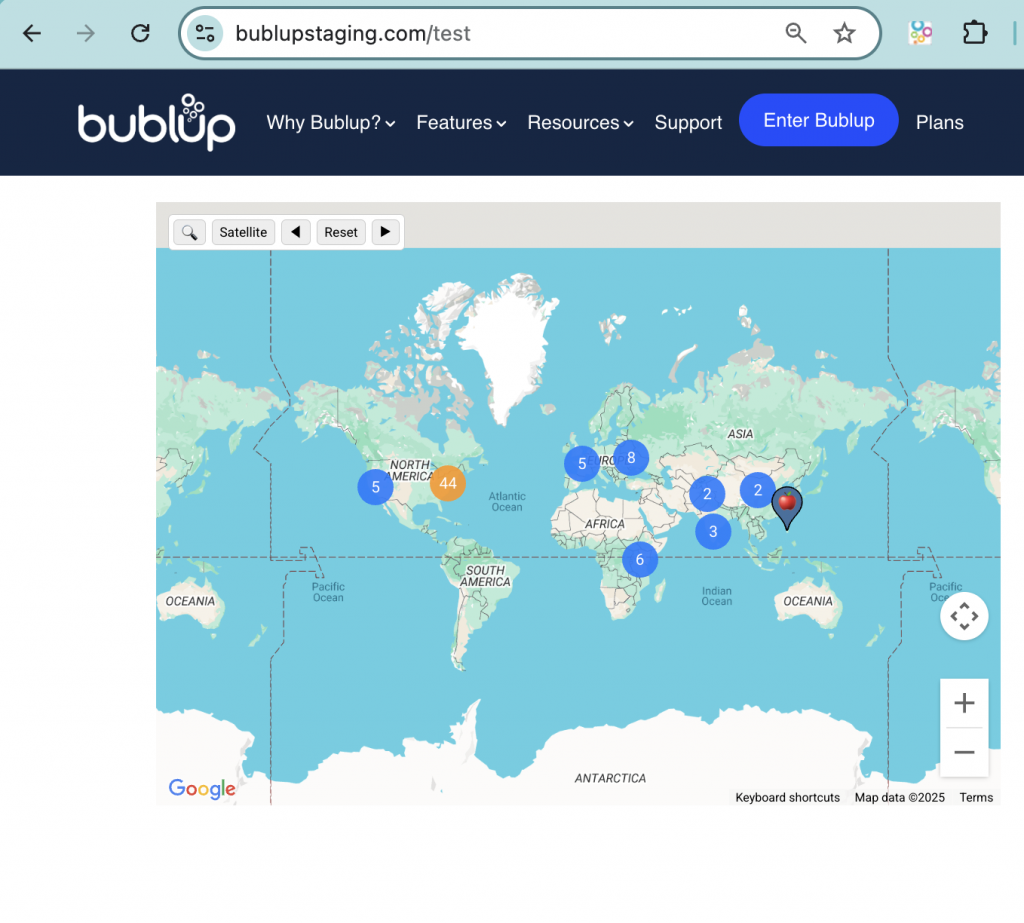The width and height of the screenshot is (1024, 923).
Task: Expand the Why Bublup? dropdown menu
Action: point(330,123)
